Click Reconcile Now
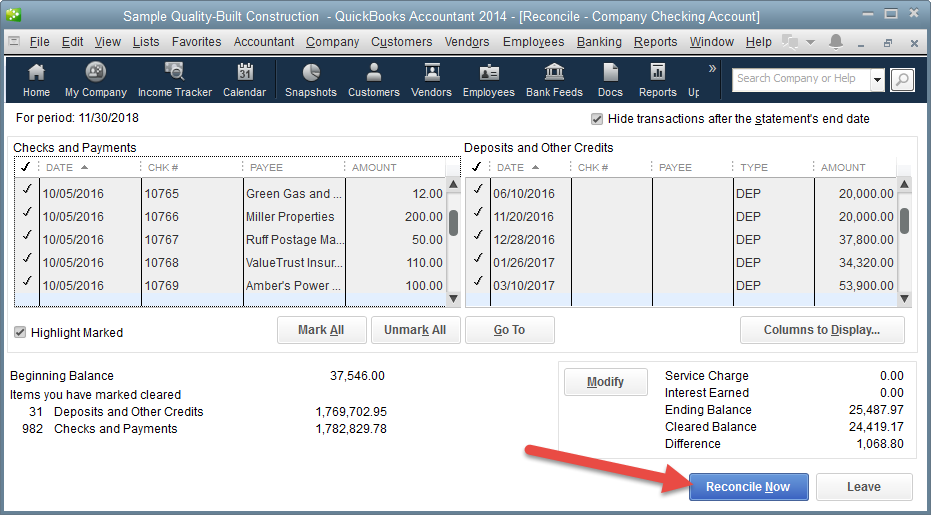 [x=748, y=486]
